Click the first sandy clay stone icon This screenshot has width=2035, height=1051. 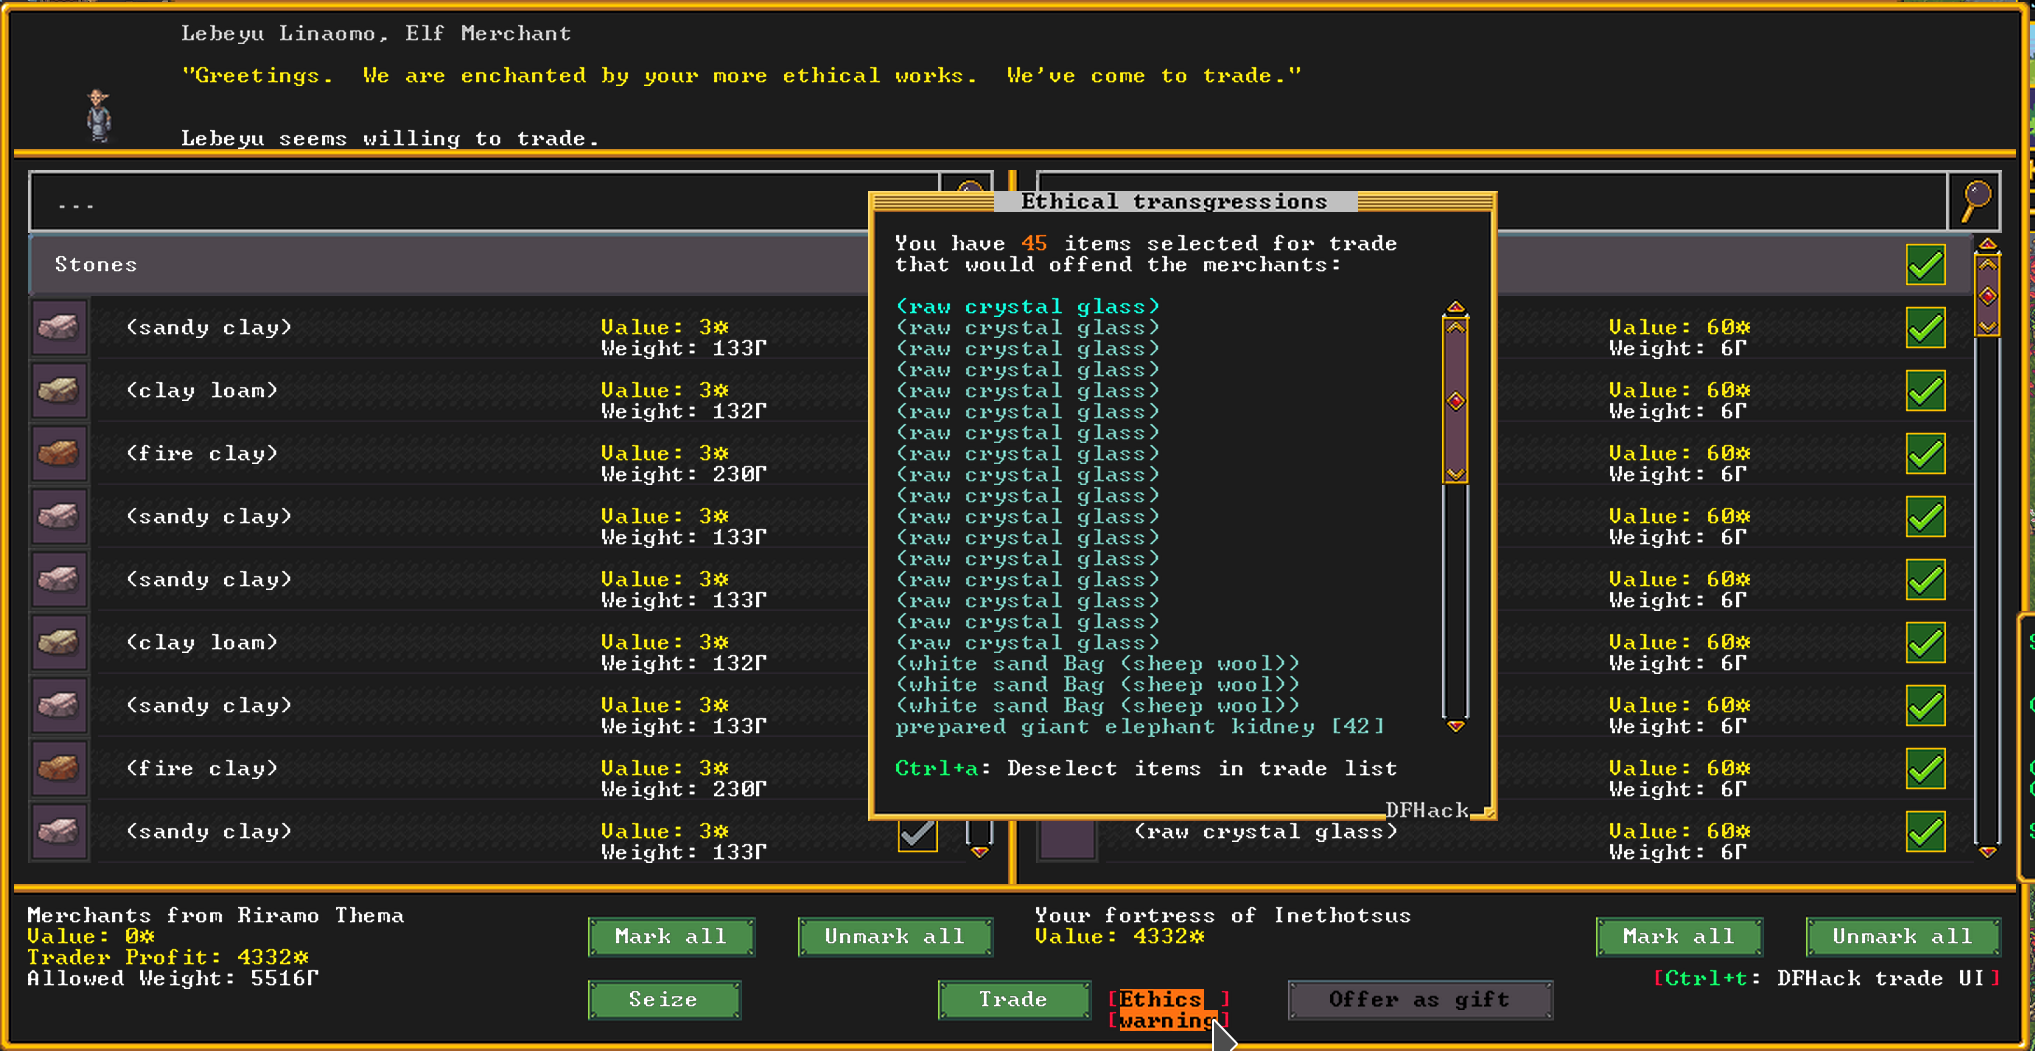click(59, 327)
